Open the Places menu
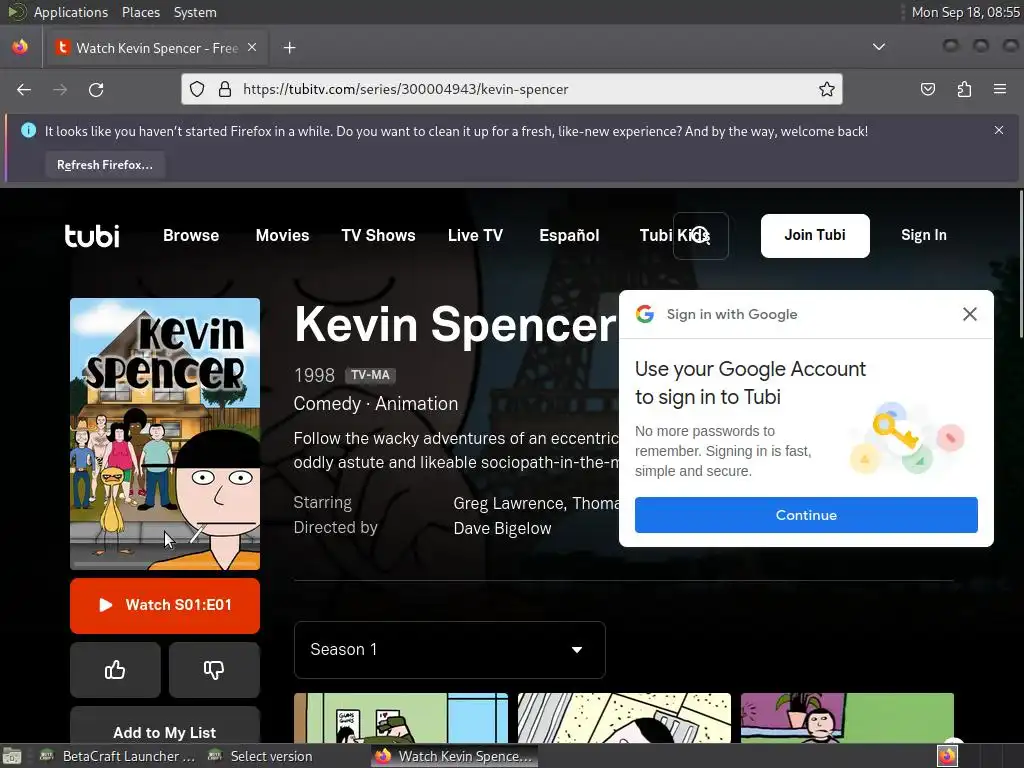Viewport: 1024px width, 768px height. (x=140, y=12)
